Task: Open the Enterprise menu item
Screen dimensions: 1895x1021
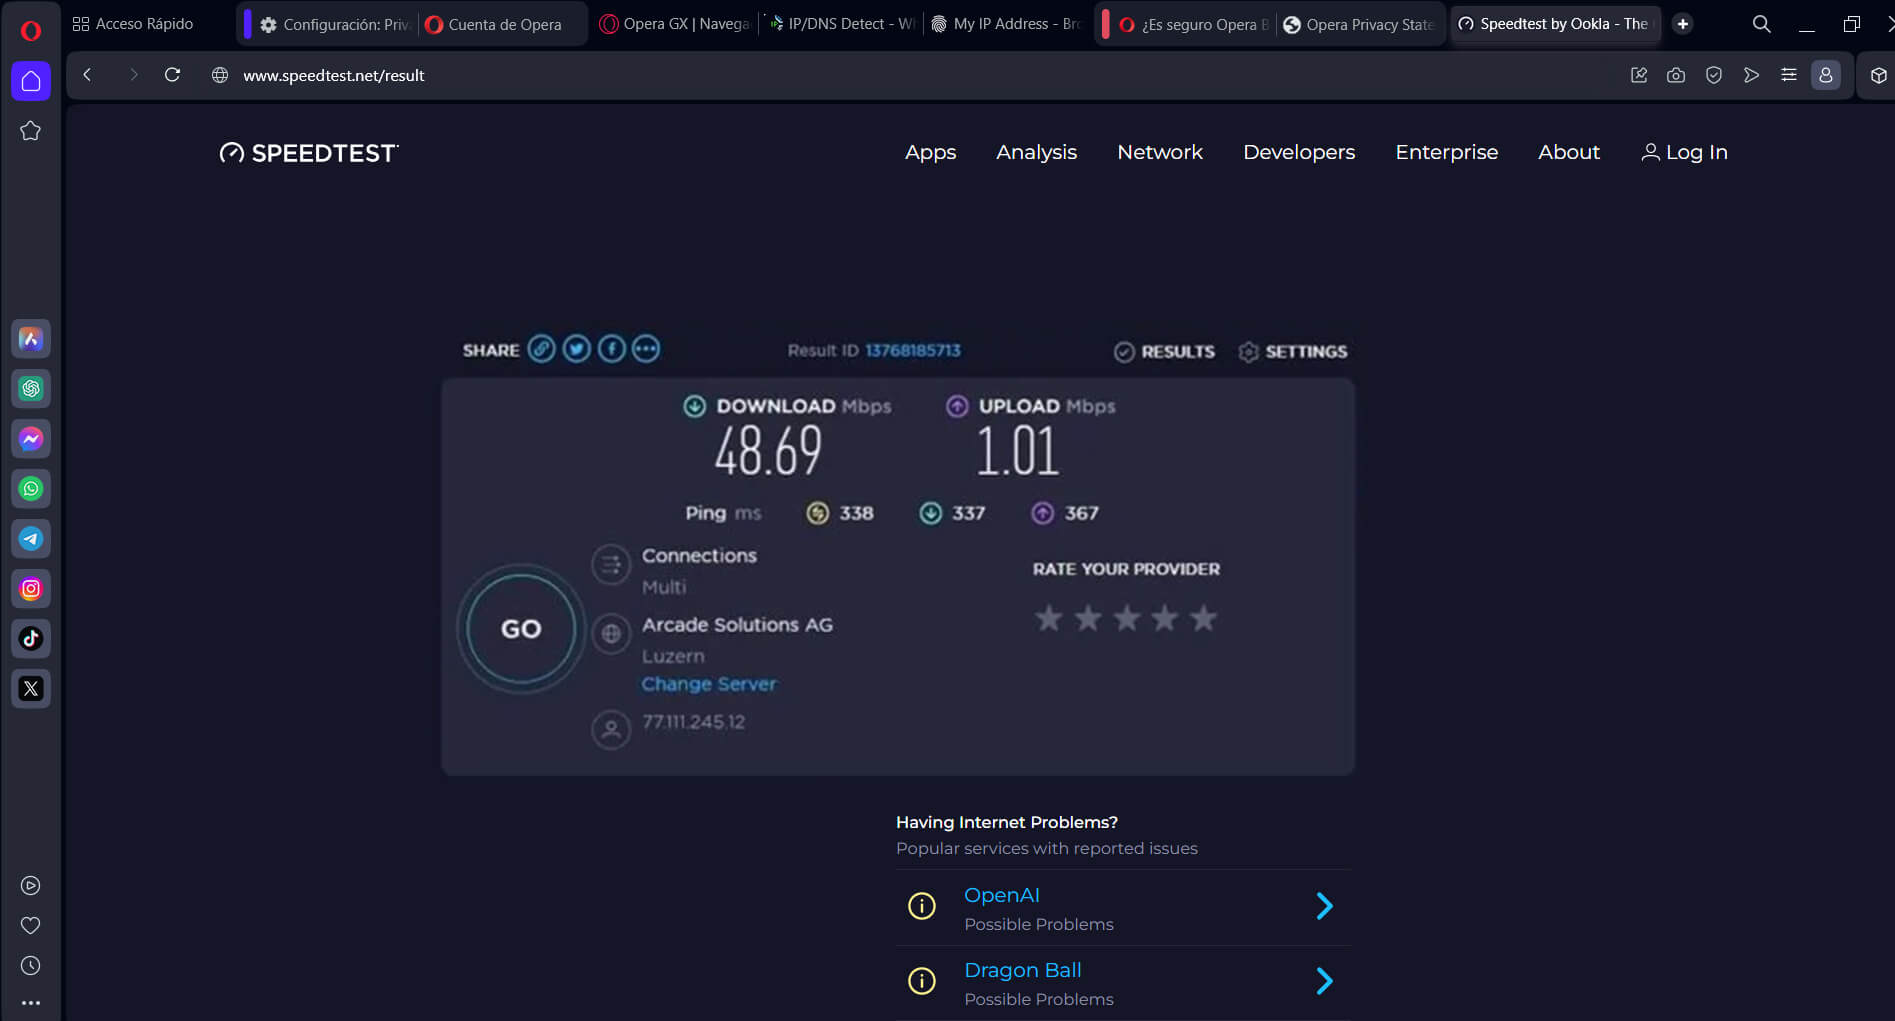Action: pos(1446,152)
